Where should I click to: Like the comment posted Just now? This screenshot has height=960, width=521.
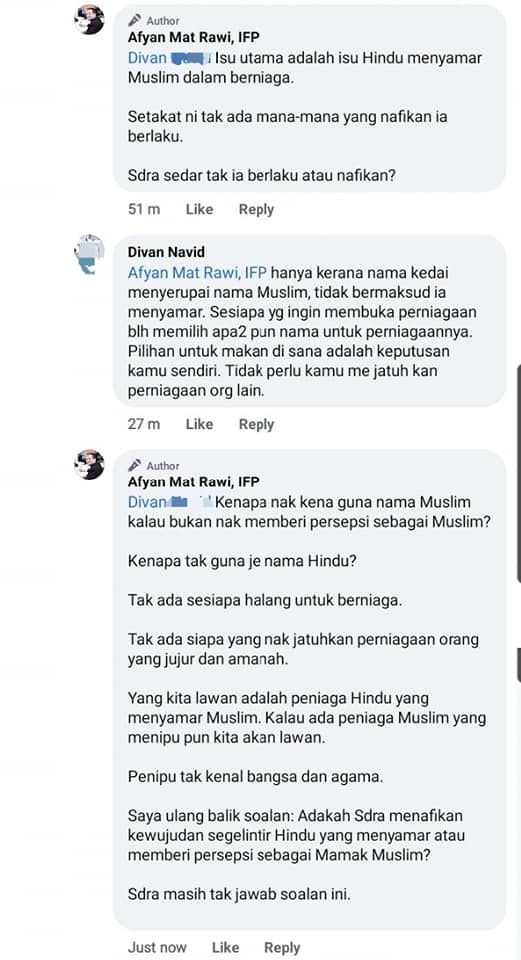(225, 947)
